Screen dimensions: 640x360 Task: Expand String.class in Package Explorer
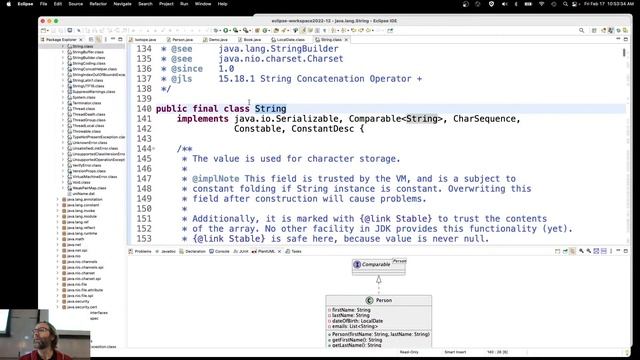pos(63,47)
